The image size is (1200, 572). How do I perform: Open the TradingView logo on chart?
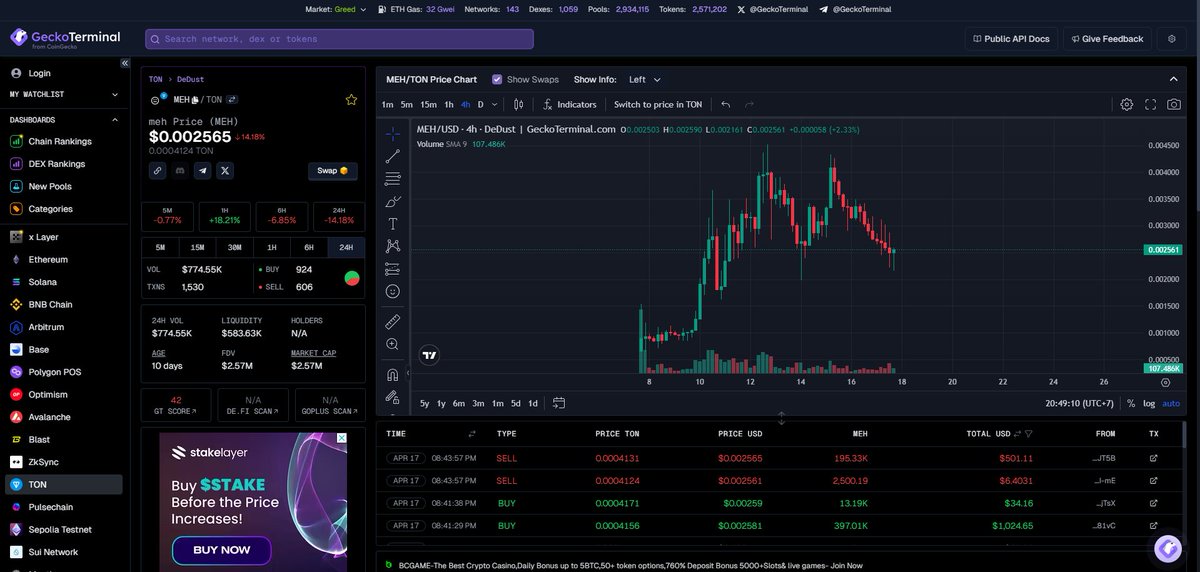tap(430, 354)
